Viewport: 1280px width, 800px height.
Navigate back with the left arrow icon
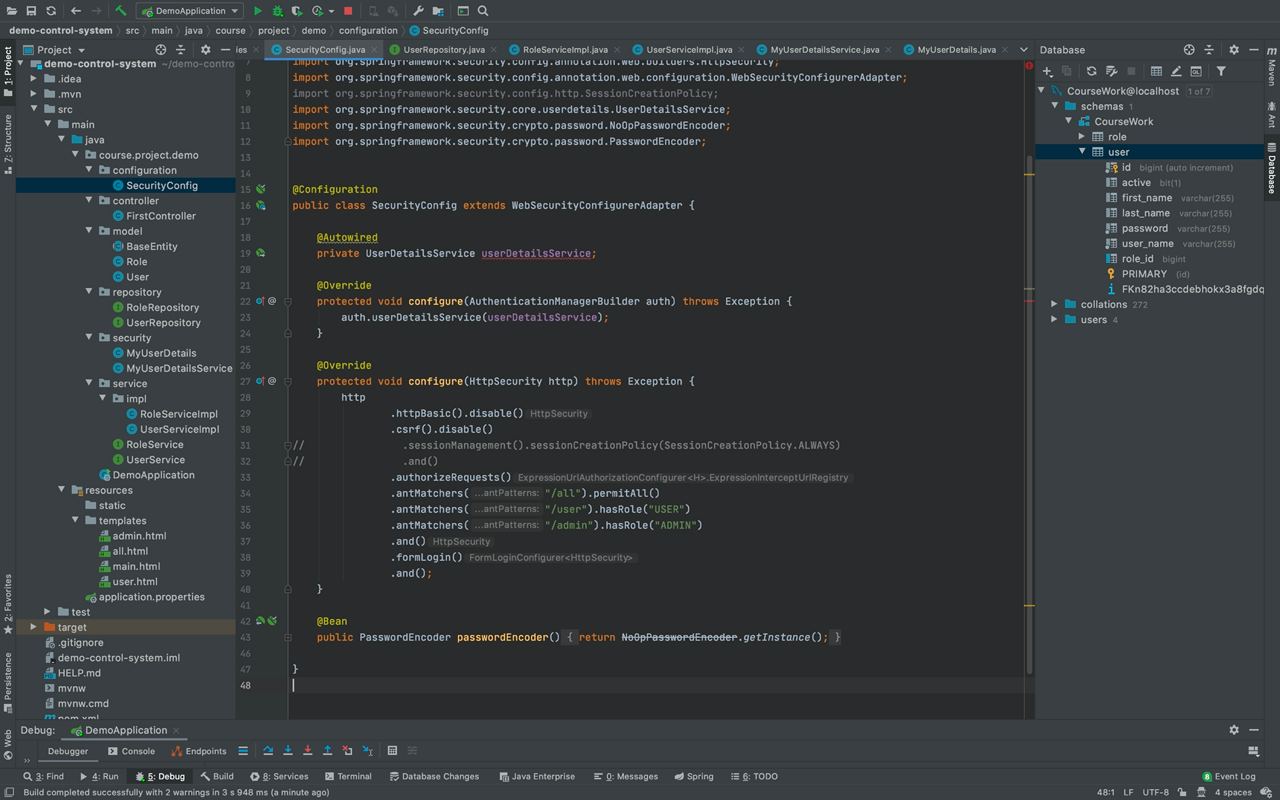coord(76,11)
